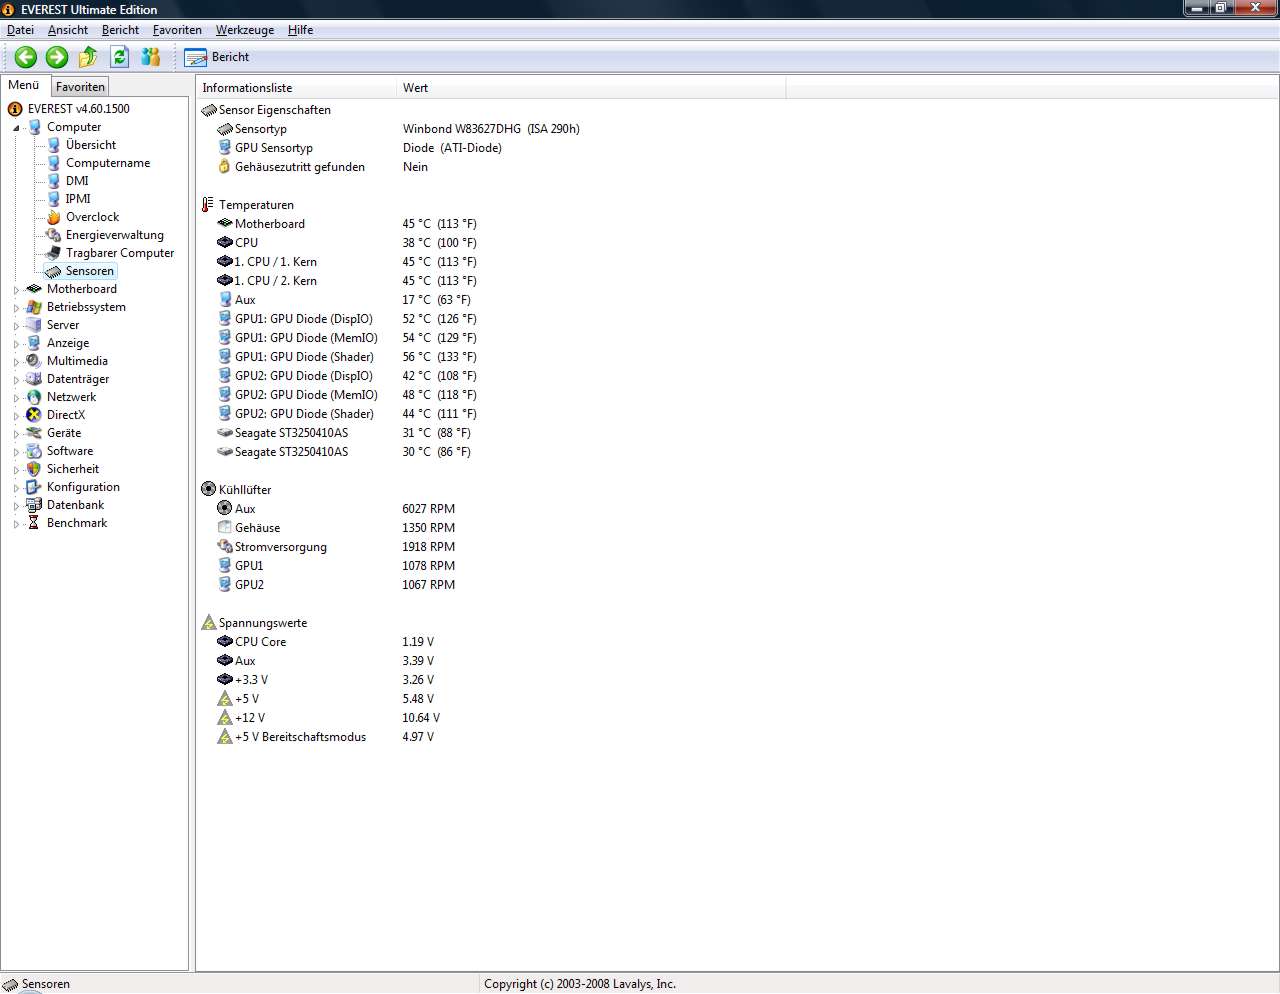1280x994 pixels.
Task: Click the Datenbank tree icon
Action: (x=34, y=505)
